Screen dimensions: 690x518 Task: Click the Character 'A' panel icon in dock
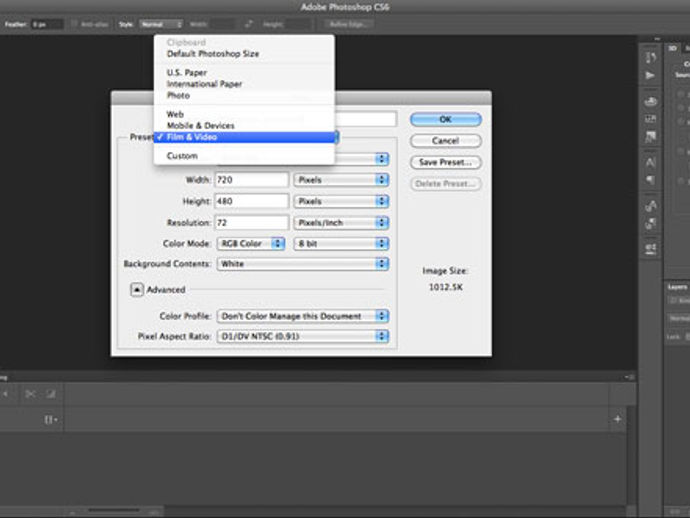point(650,162)
